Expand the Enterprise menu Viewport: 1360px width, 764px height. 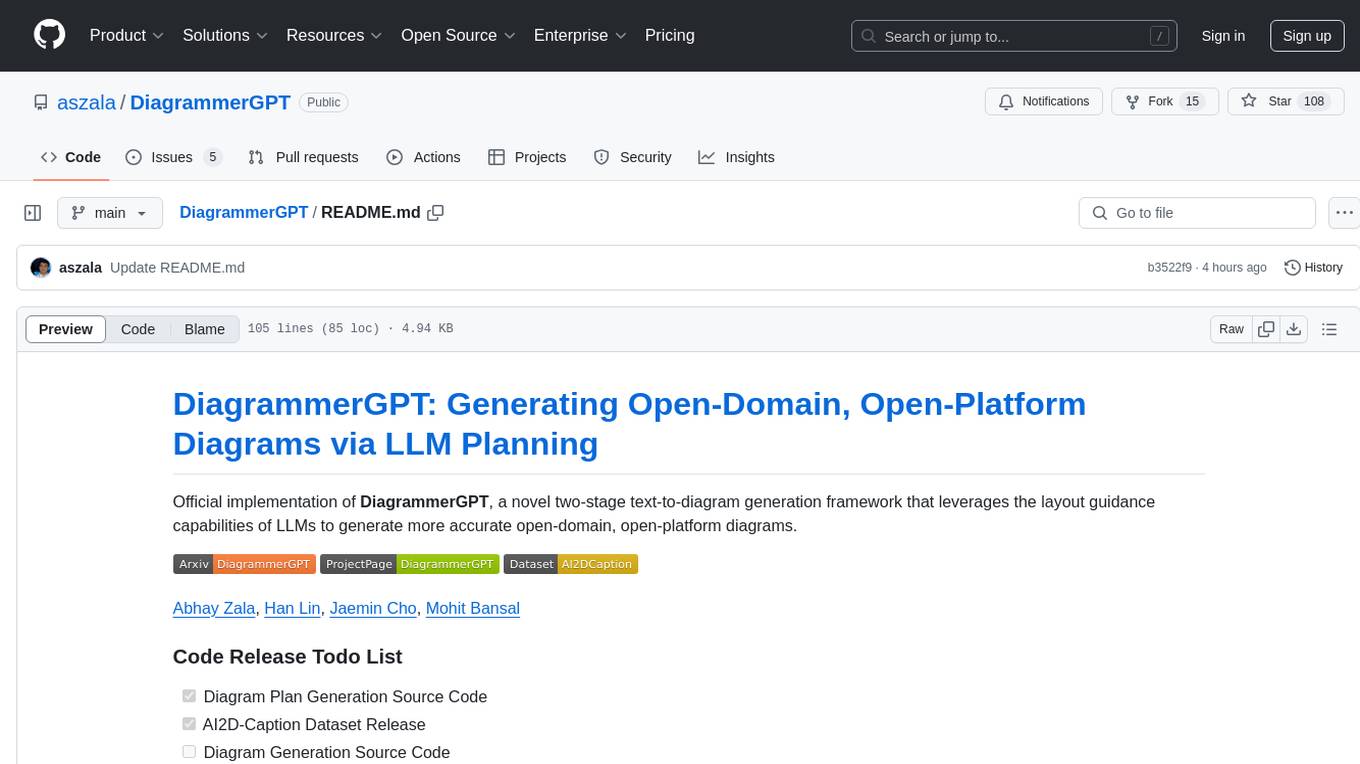[580, 35]
